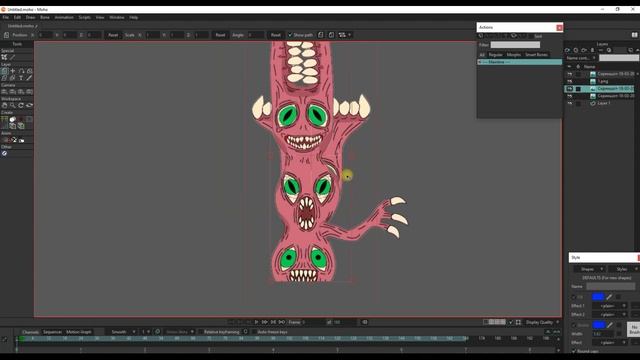The width and height of the screenshot is (640, 360).
Task: Click the first Special section tool icon
Action: [x=4, y=57]
